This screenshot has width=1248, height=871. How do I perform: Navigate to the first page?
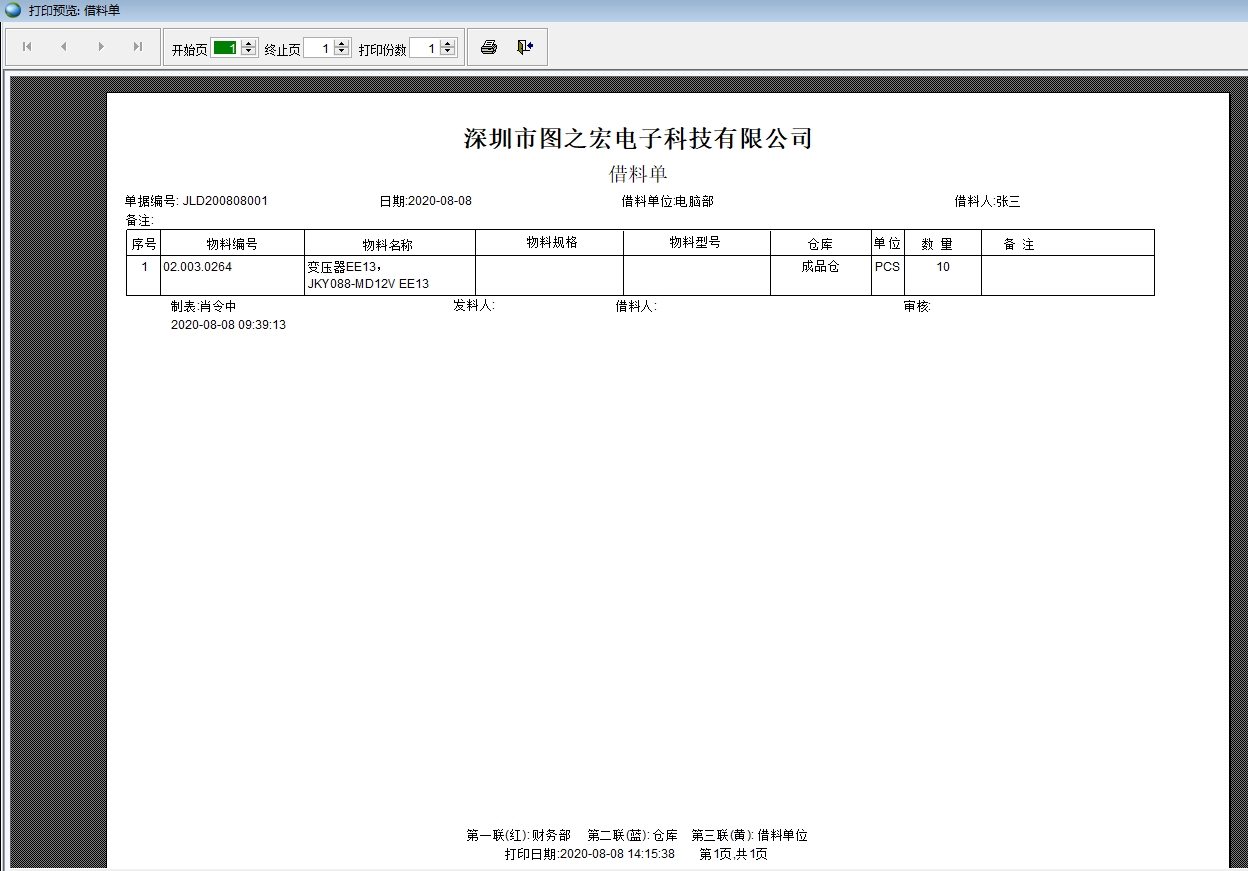26,46
